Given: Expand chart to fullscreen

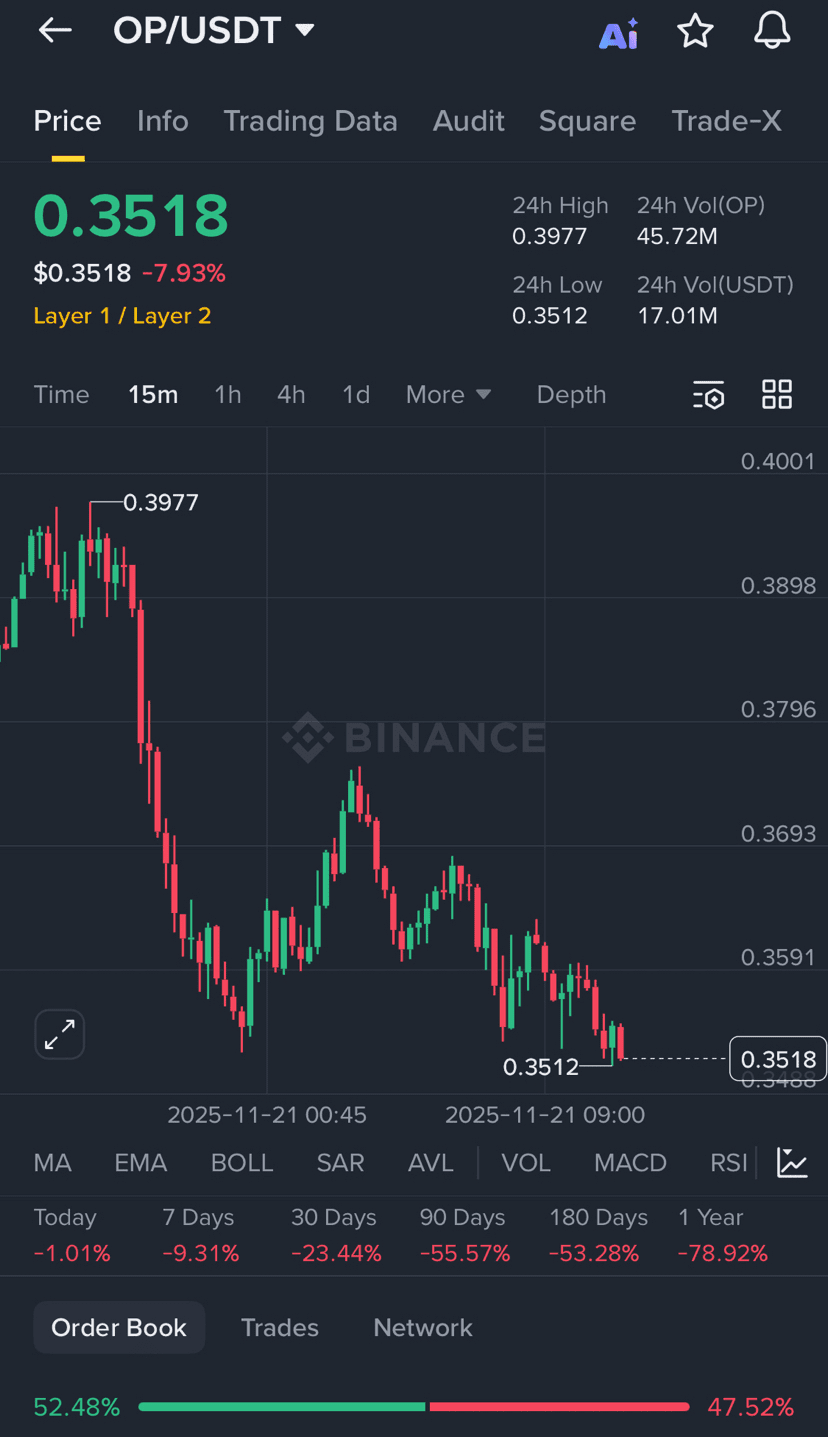Looking at the screenshot, I should [60, 1034].
